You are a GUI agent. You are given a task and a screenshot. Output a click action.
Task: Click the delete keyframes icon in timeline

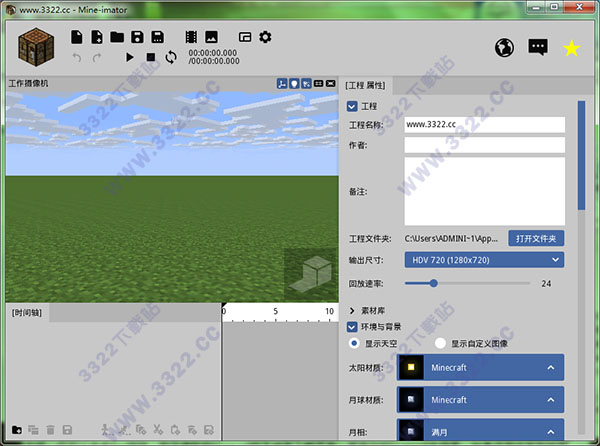(192, 430)
